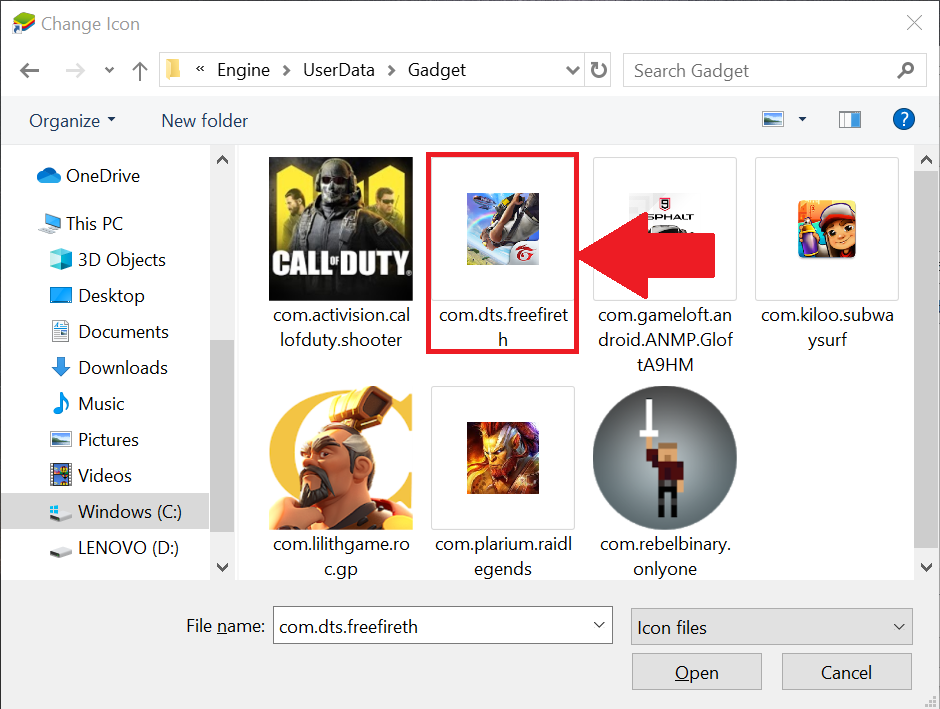The image size is (940, 709).
Task: Click file list scroll up arrow
Action: pos(926,159)
